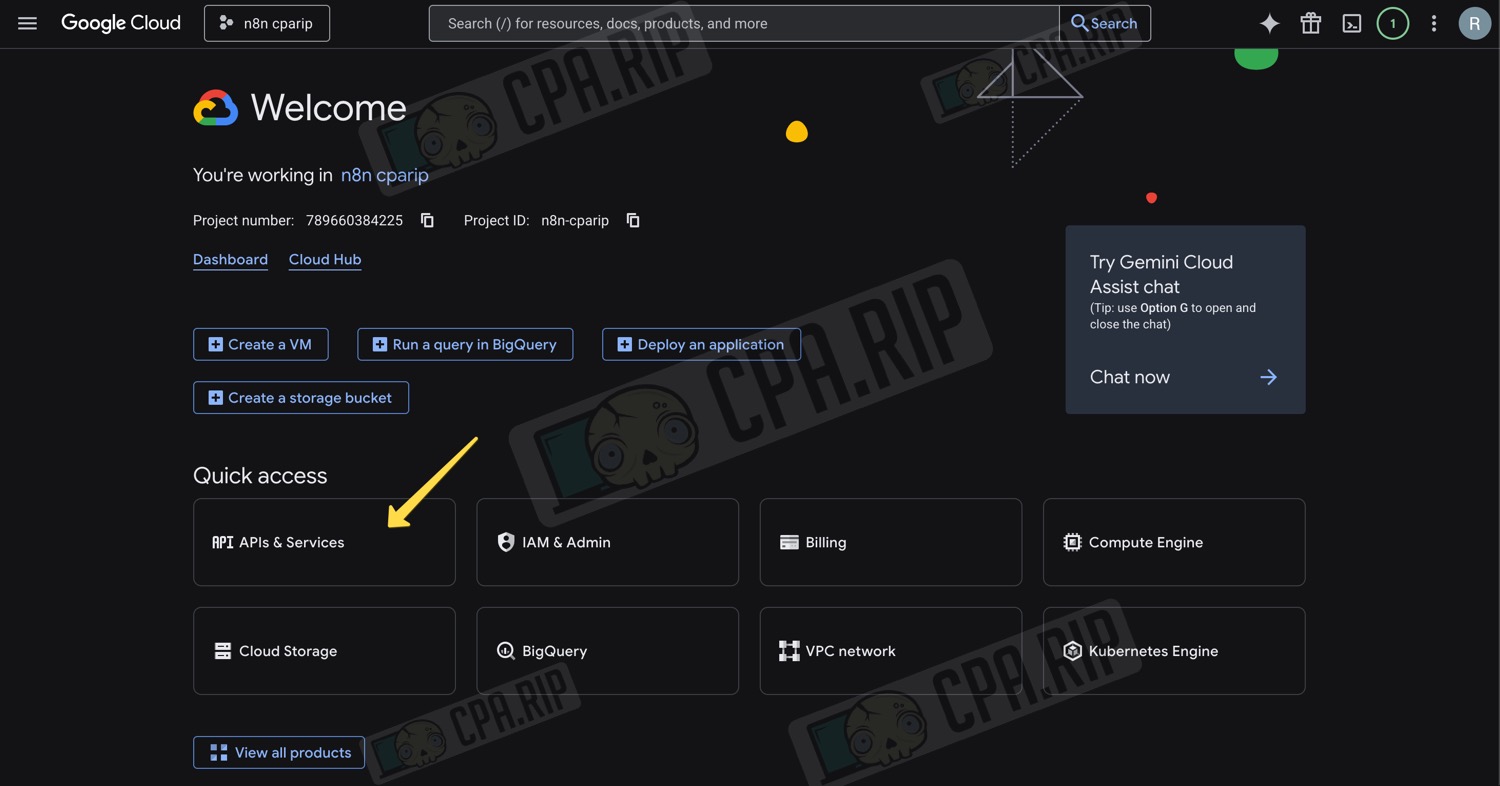Click the Gemini sparkle icon
The height and width of the screenshot is (786, 1500).
point(1269,23)
